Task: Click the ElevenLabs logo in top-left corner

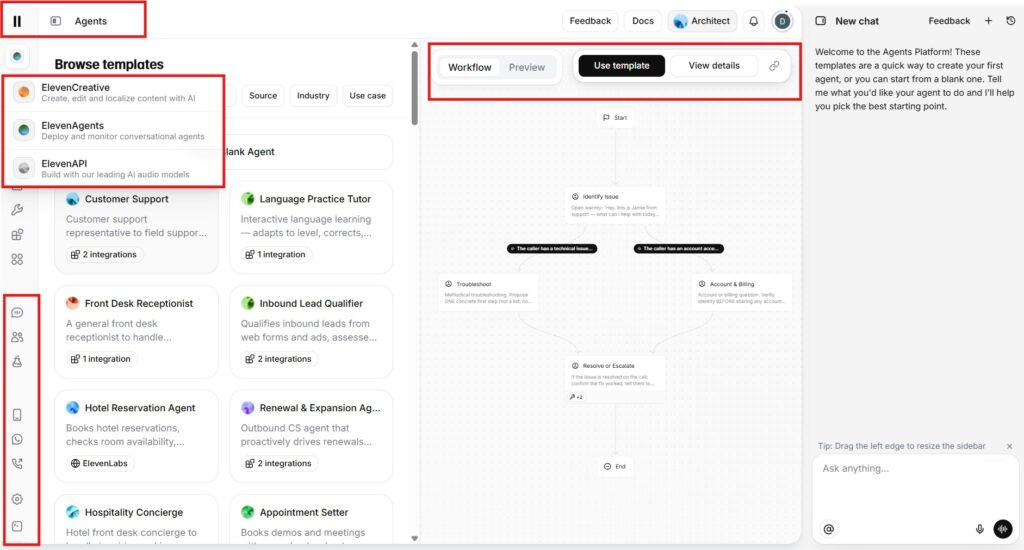Action: pos(17,21)
